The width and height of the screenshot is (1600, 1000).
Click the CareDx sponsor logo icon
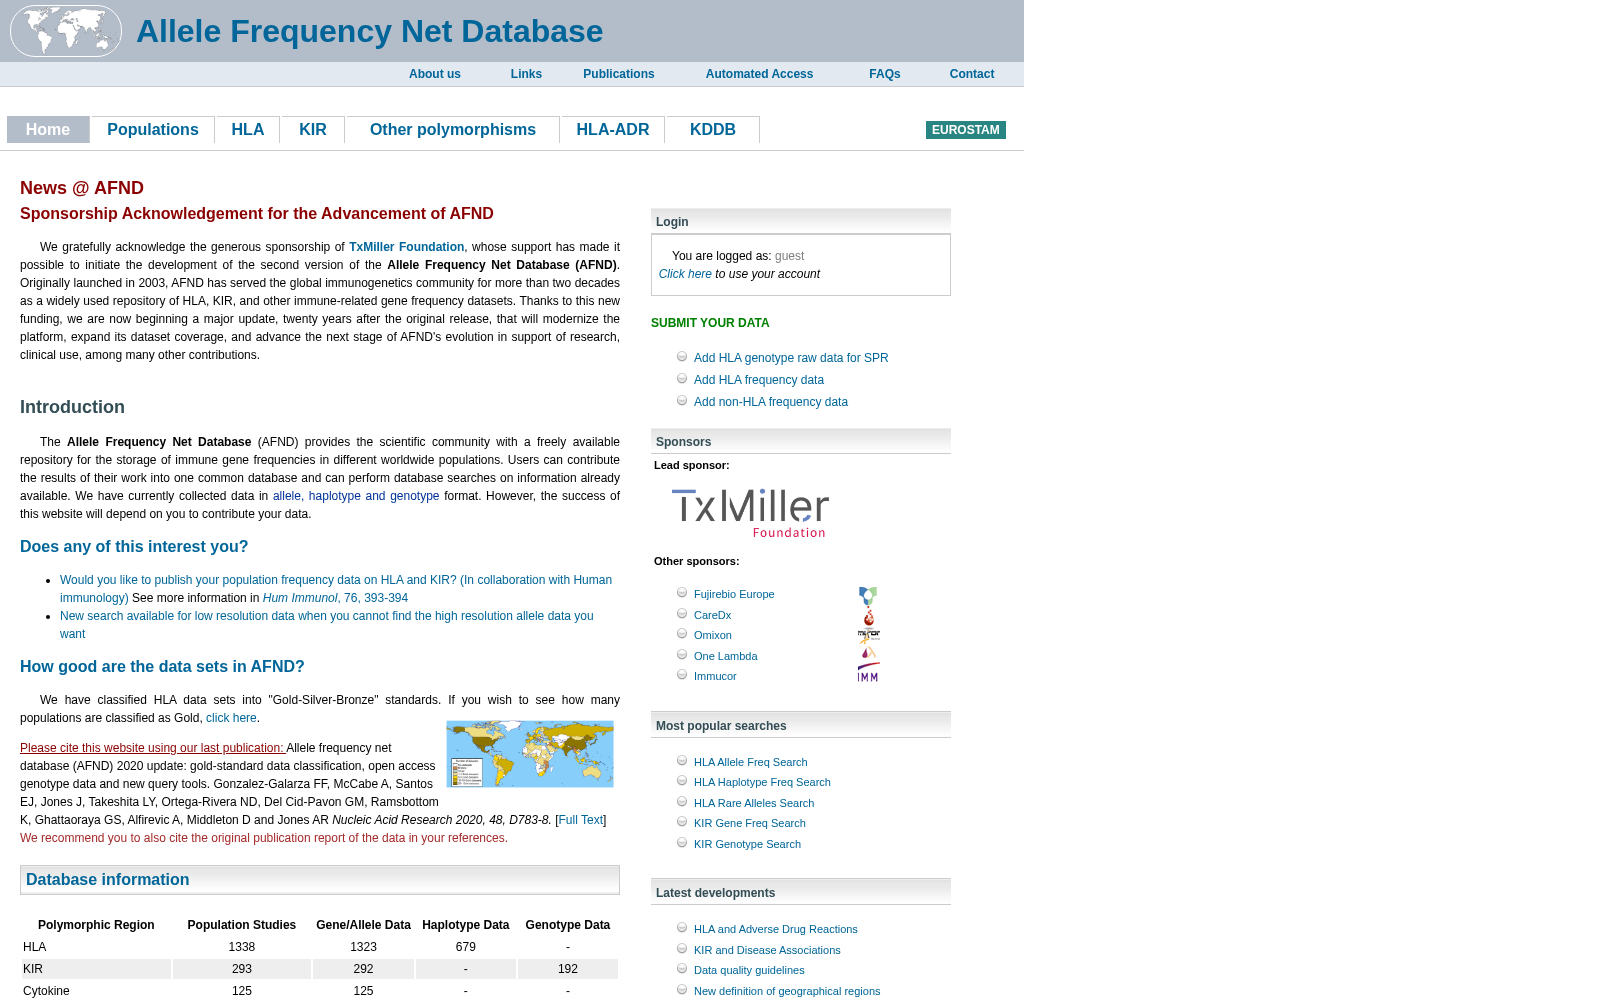click(868, 617)
